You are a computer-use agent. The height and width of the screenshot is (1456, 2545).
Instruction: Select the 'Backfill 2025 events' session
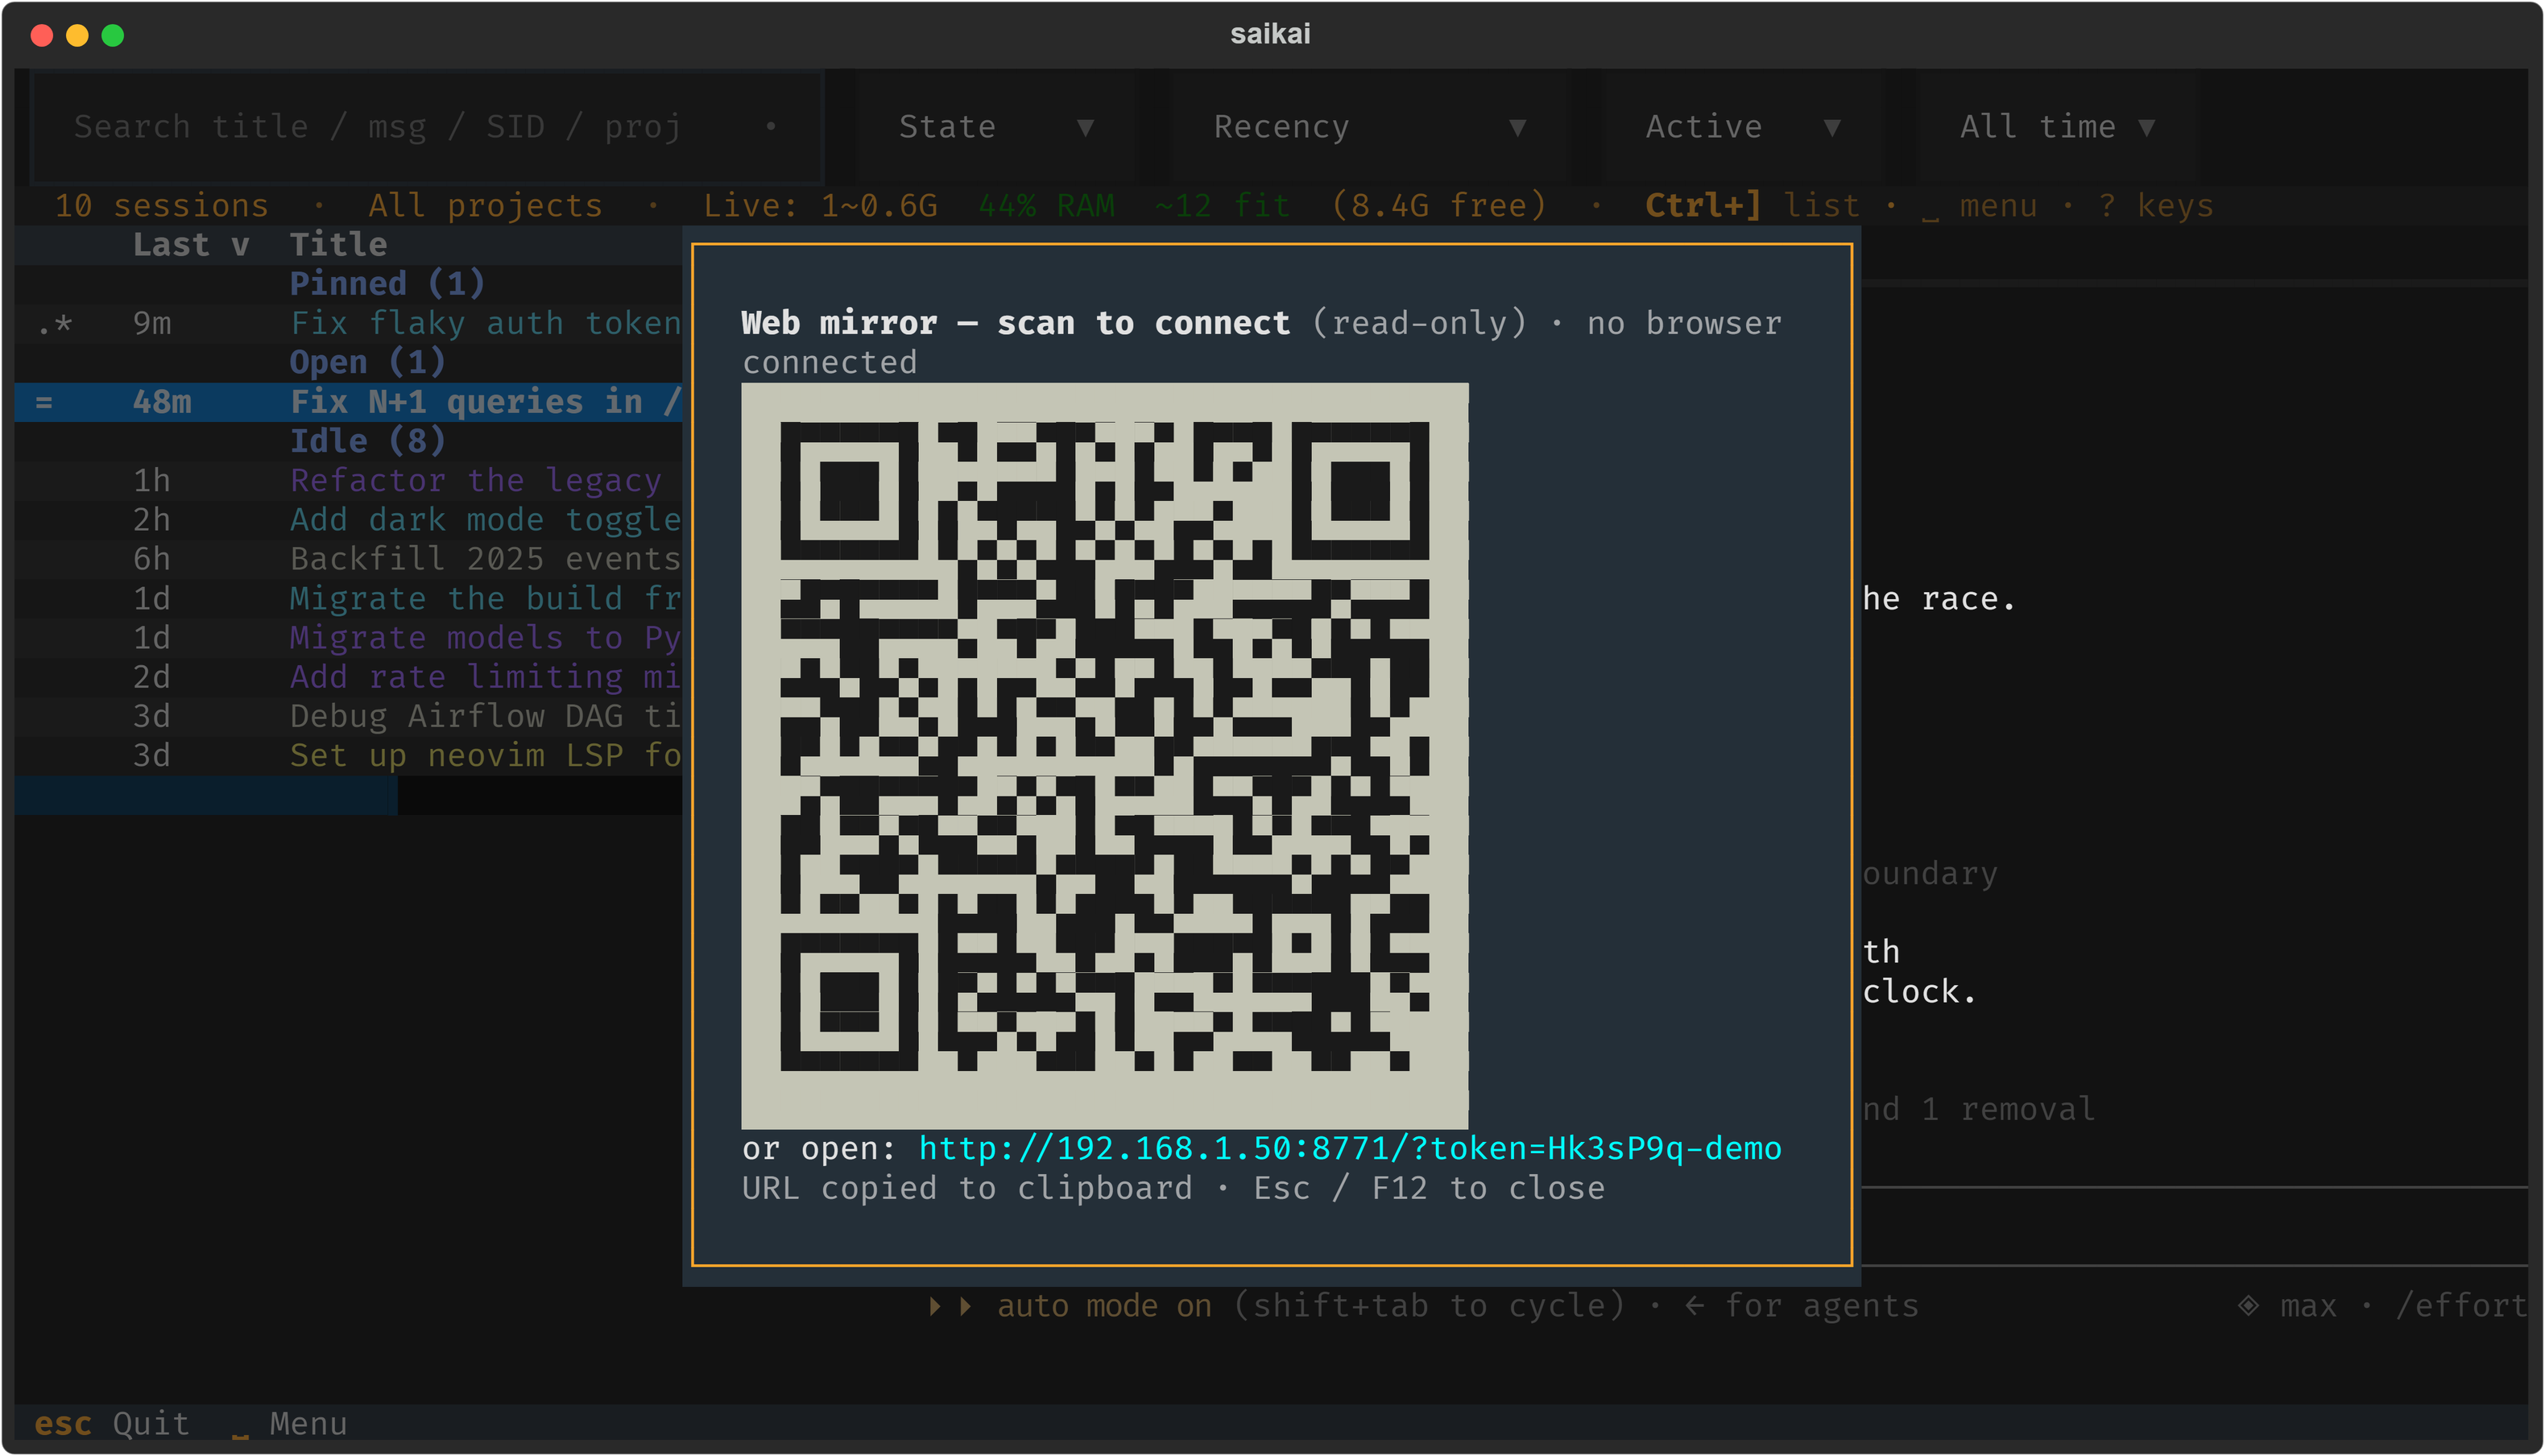pyautogui.click(x=348, y=558)
